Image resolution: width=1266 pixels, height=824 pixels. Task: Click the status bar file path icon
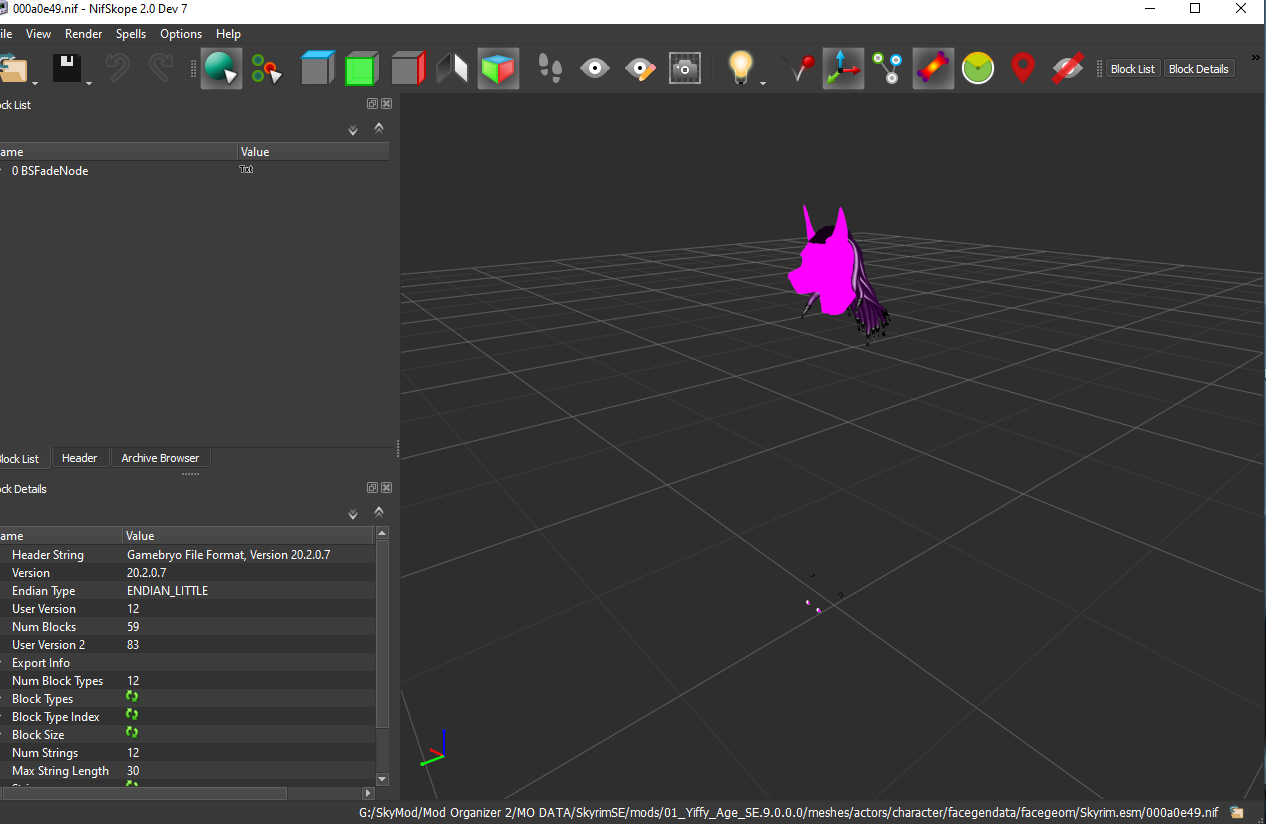coord(1236,812)
